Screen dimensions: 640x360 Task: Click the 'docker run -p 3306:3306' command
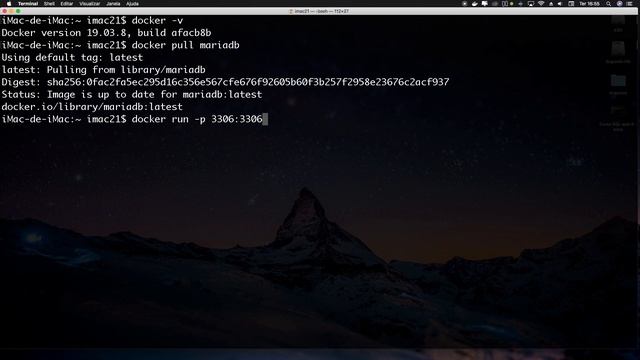197,119
